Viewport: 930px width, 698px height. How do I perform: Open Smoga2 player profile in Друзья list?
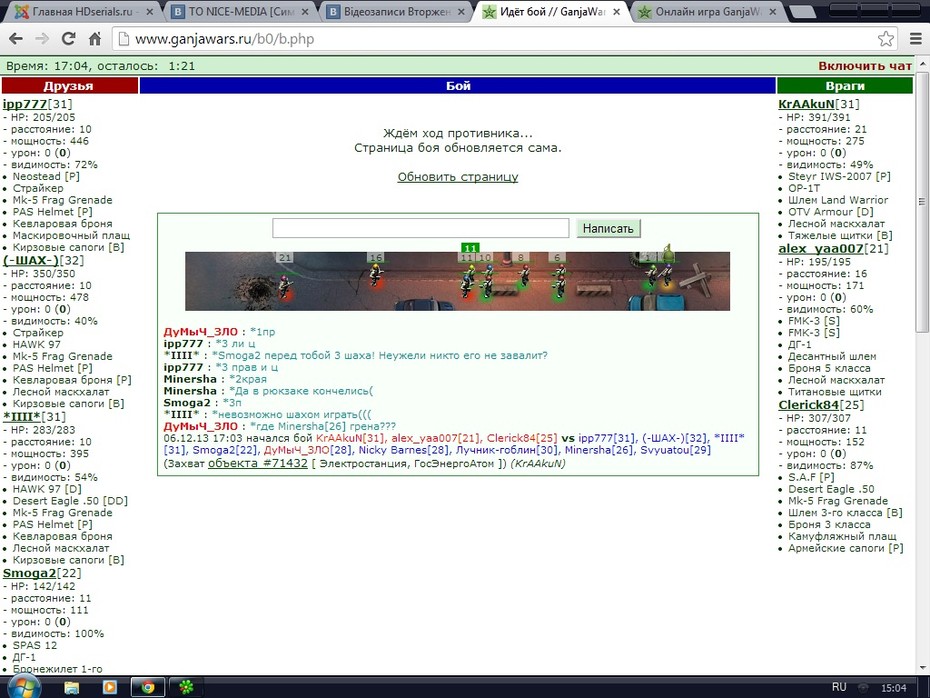29,573
